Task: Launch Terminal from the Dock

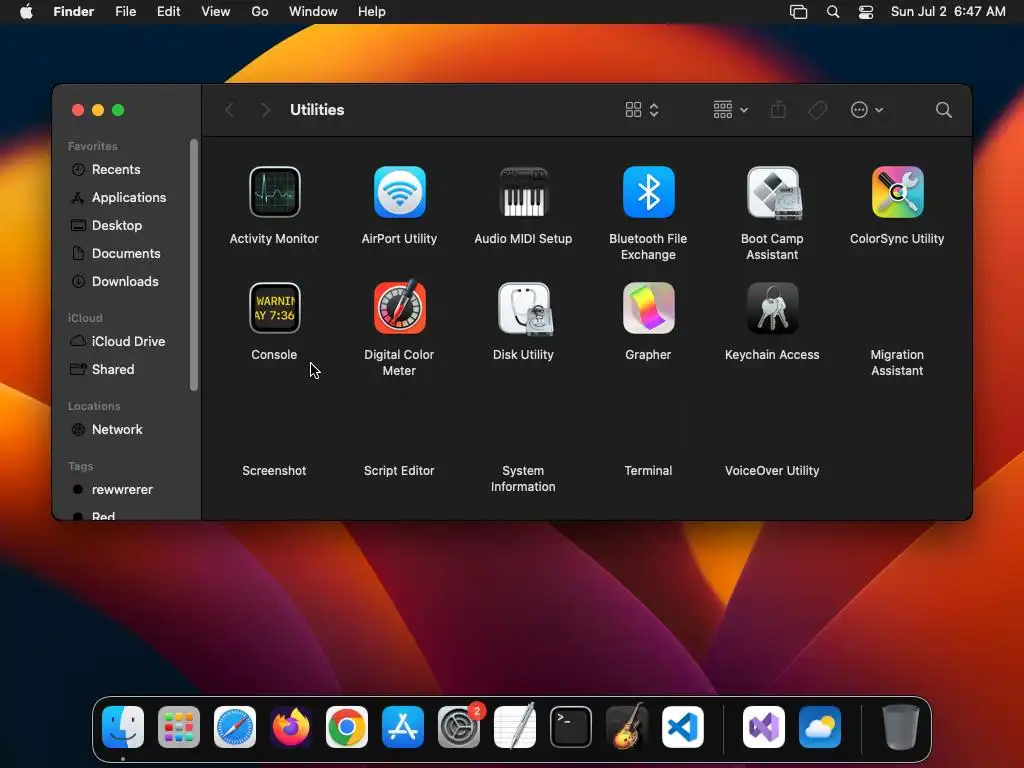Action: 571,727
